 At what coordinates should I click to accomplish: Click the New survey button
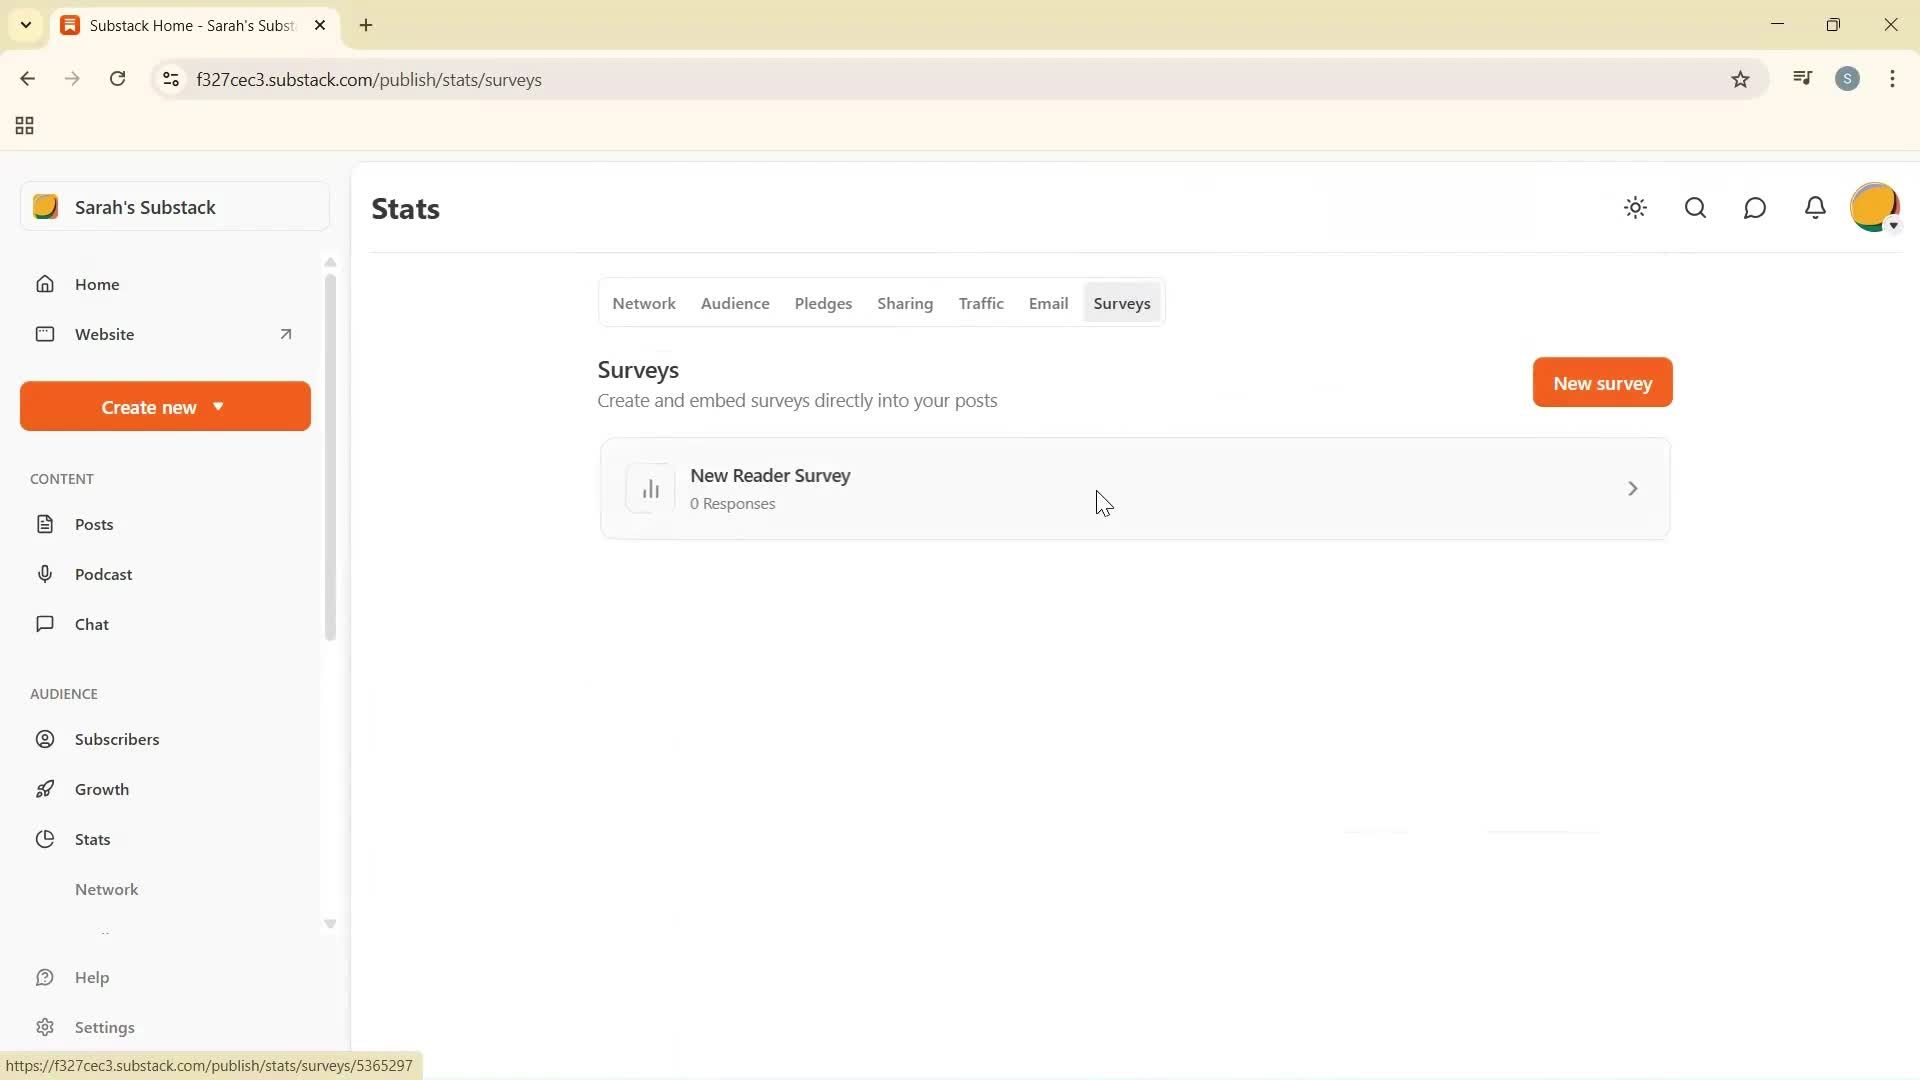point(1601,382)
